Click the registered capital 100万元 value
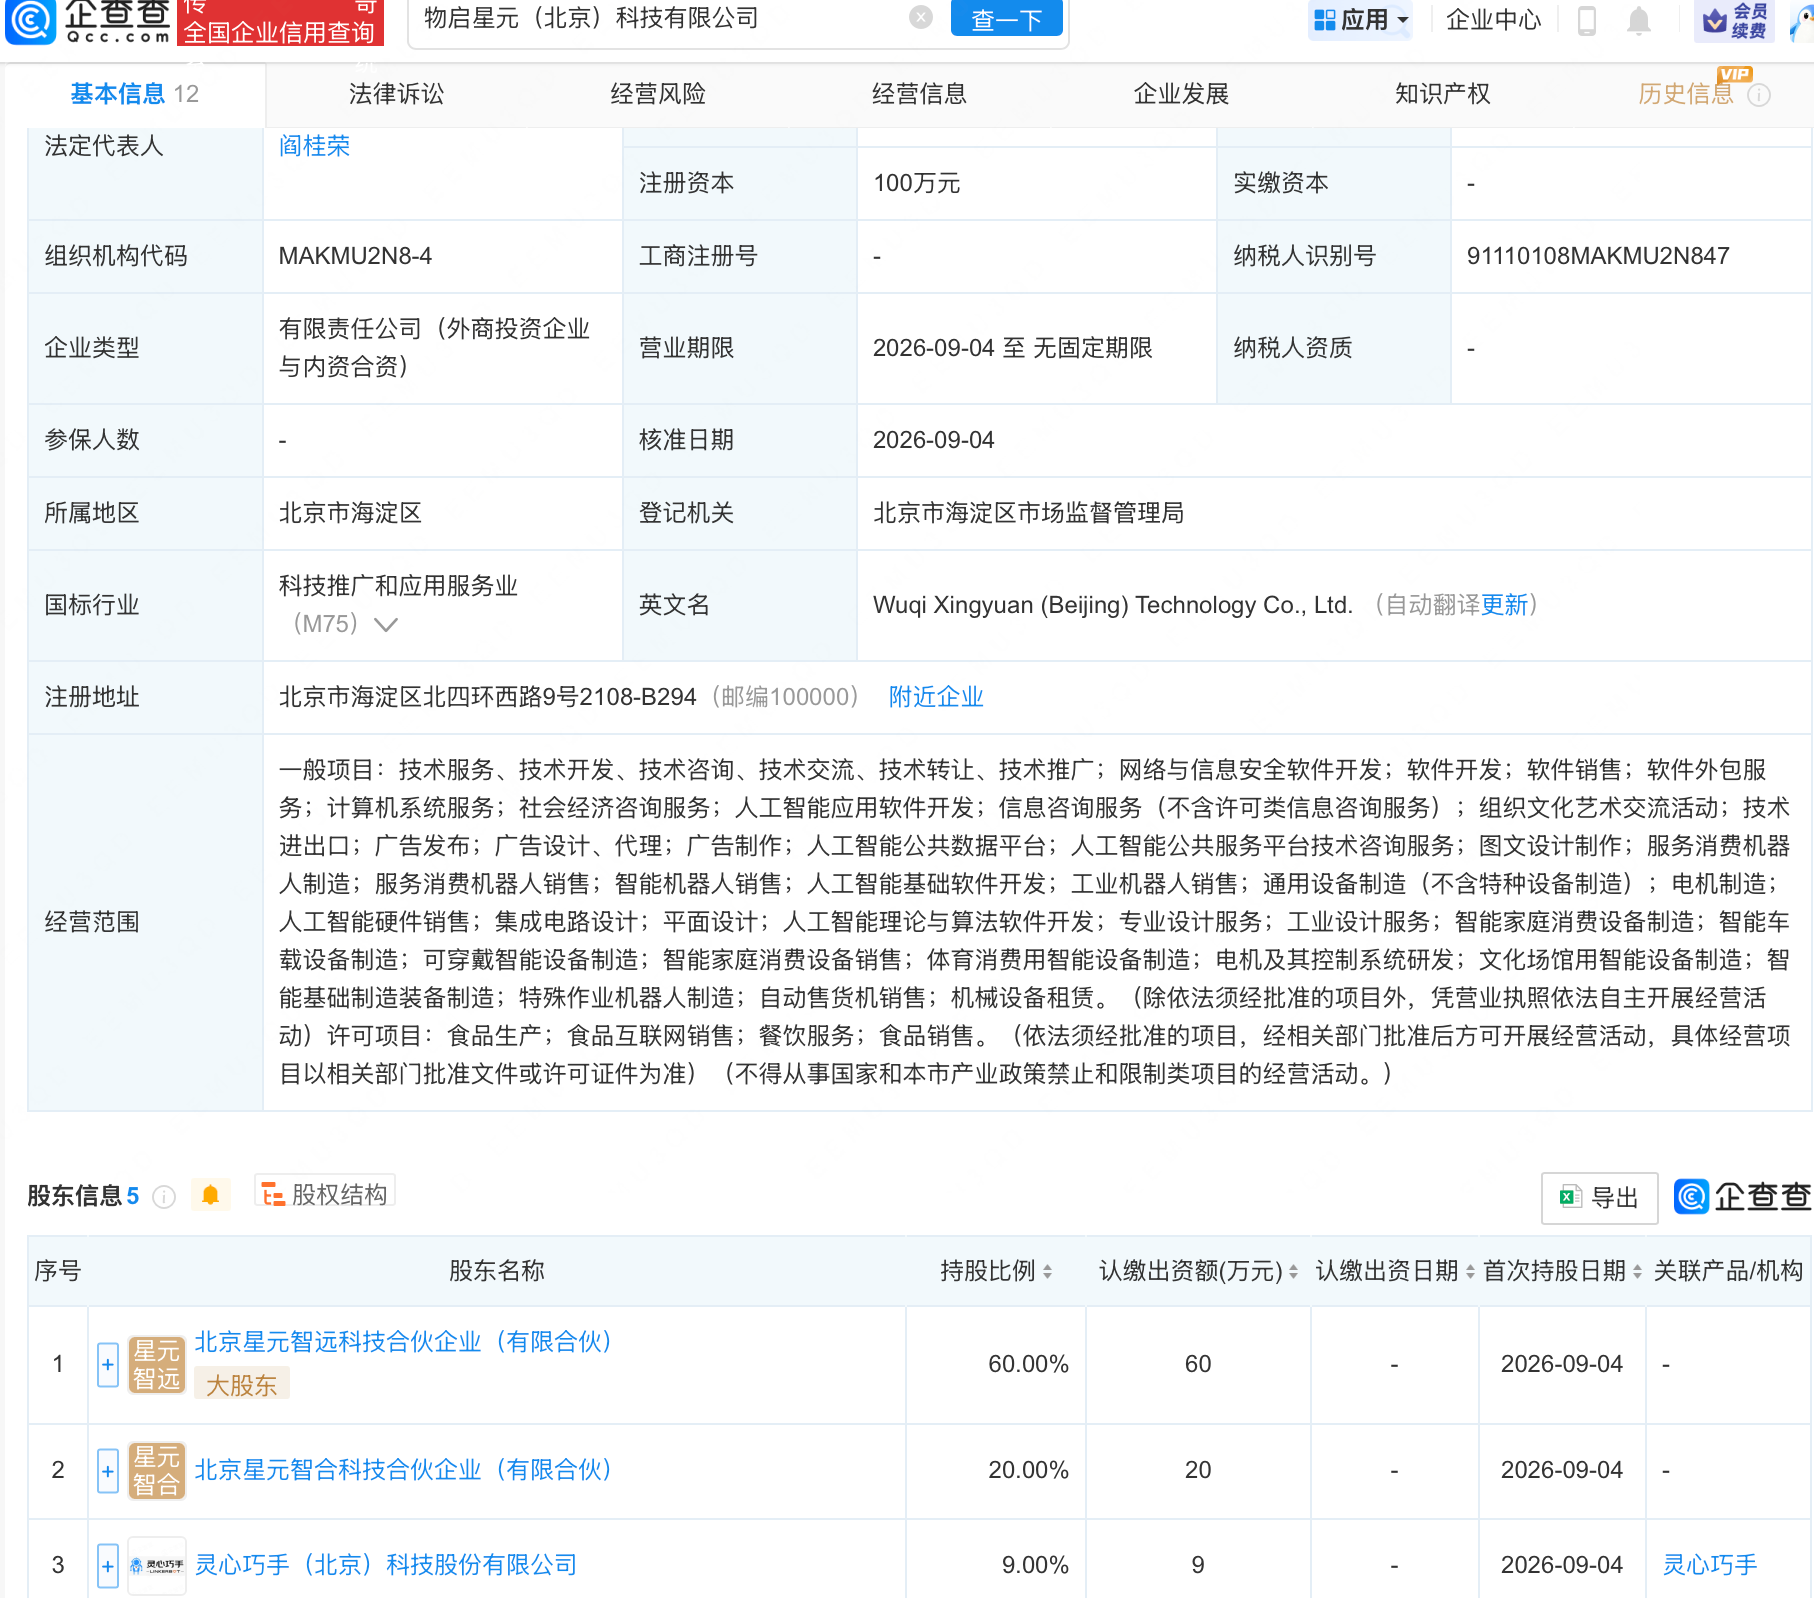Viewport: 1814px width, 1598px height. coord(916,183)
